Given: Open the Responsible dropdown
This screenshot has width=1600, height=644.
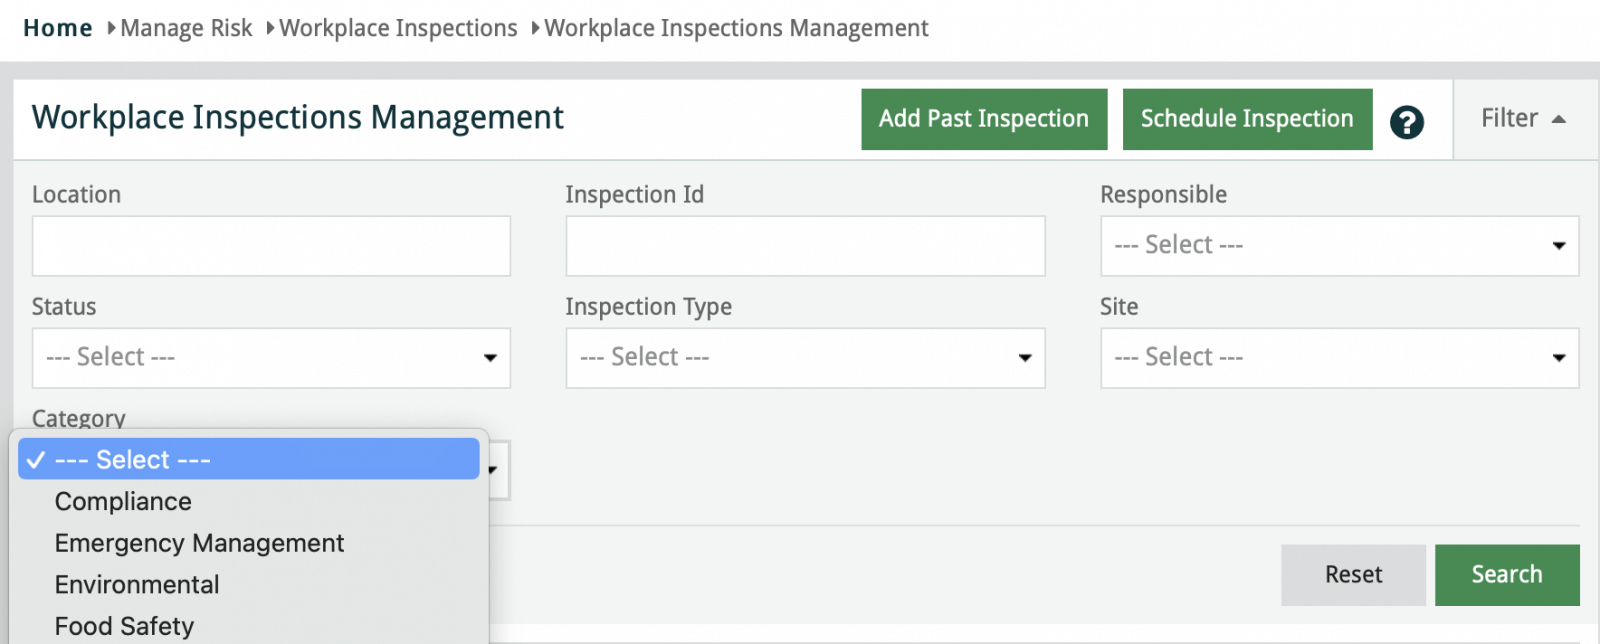Looking at the screenshot, I should (x=1339, y=246).
